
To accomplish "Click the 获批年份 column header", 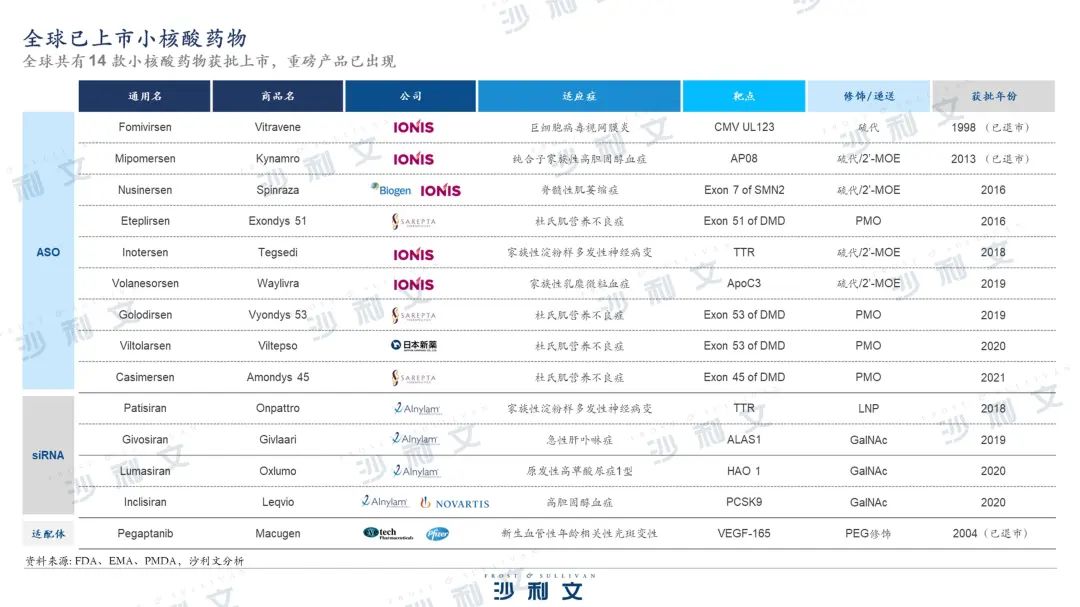I will click(x=994, y=96).
